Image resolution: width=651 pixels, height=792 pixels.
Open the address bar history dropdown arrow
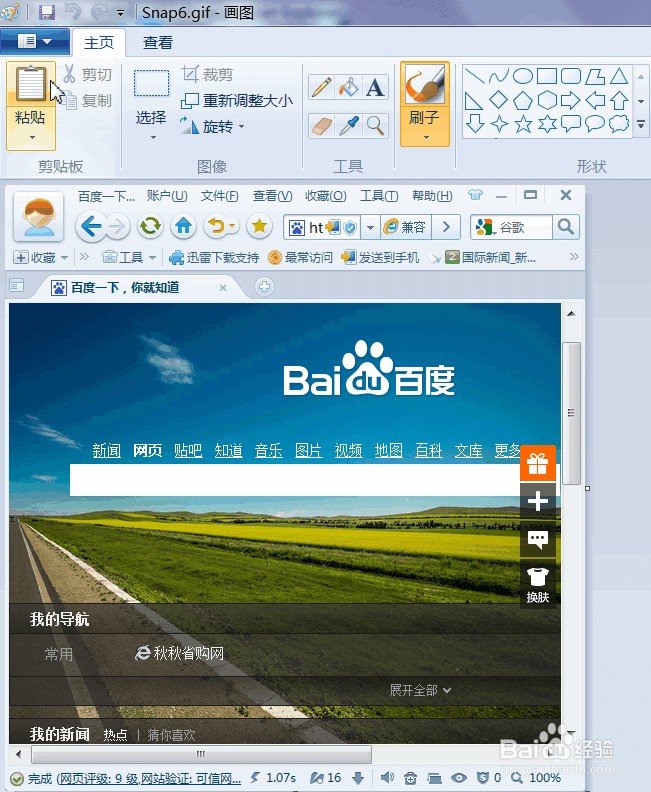(x=370, y=227)
